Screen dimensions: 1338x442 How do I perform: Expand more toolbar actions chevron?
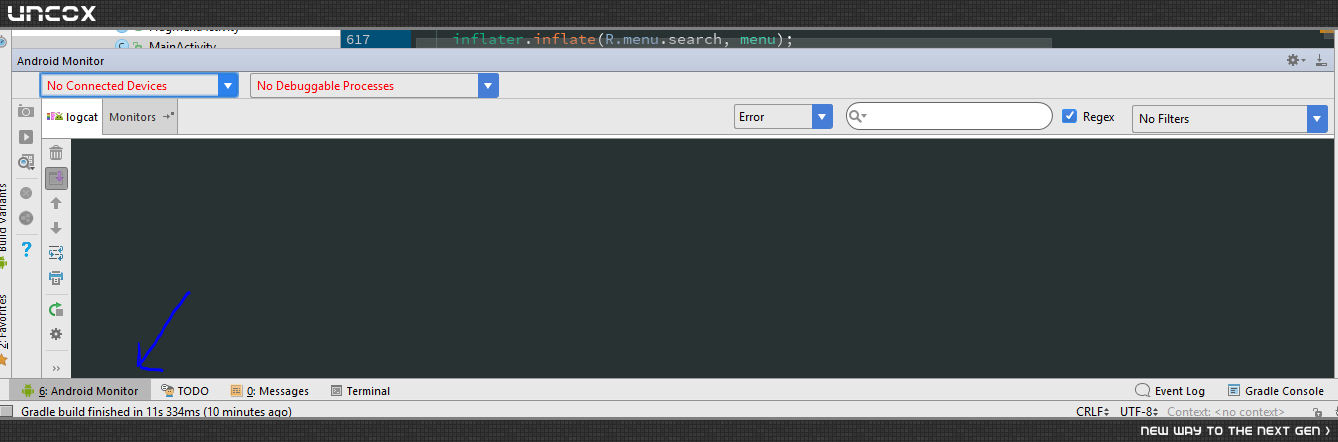pyautogui.click(x=56, y=369)
